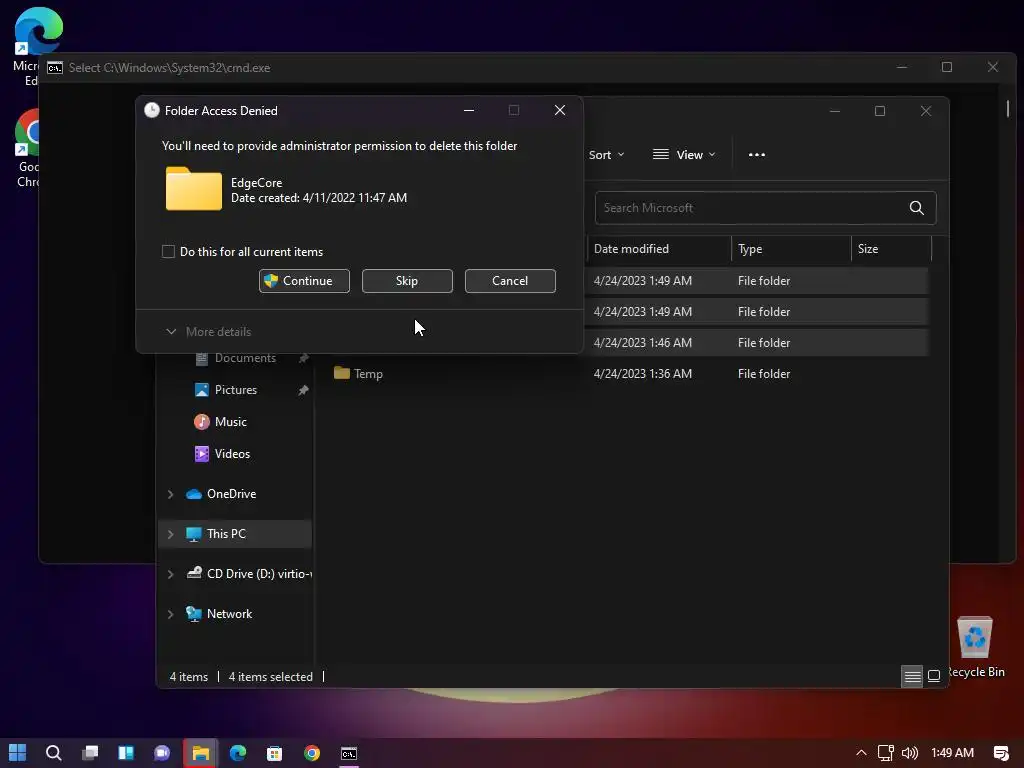Click the Temp folder icon
Image resolution: width=1024 pixels, height=768 pixels.
(x=342, y=373)
